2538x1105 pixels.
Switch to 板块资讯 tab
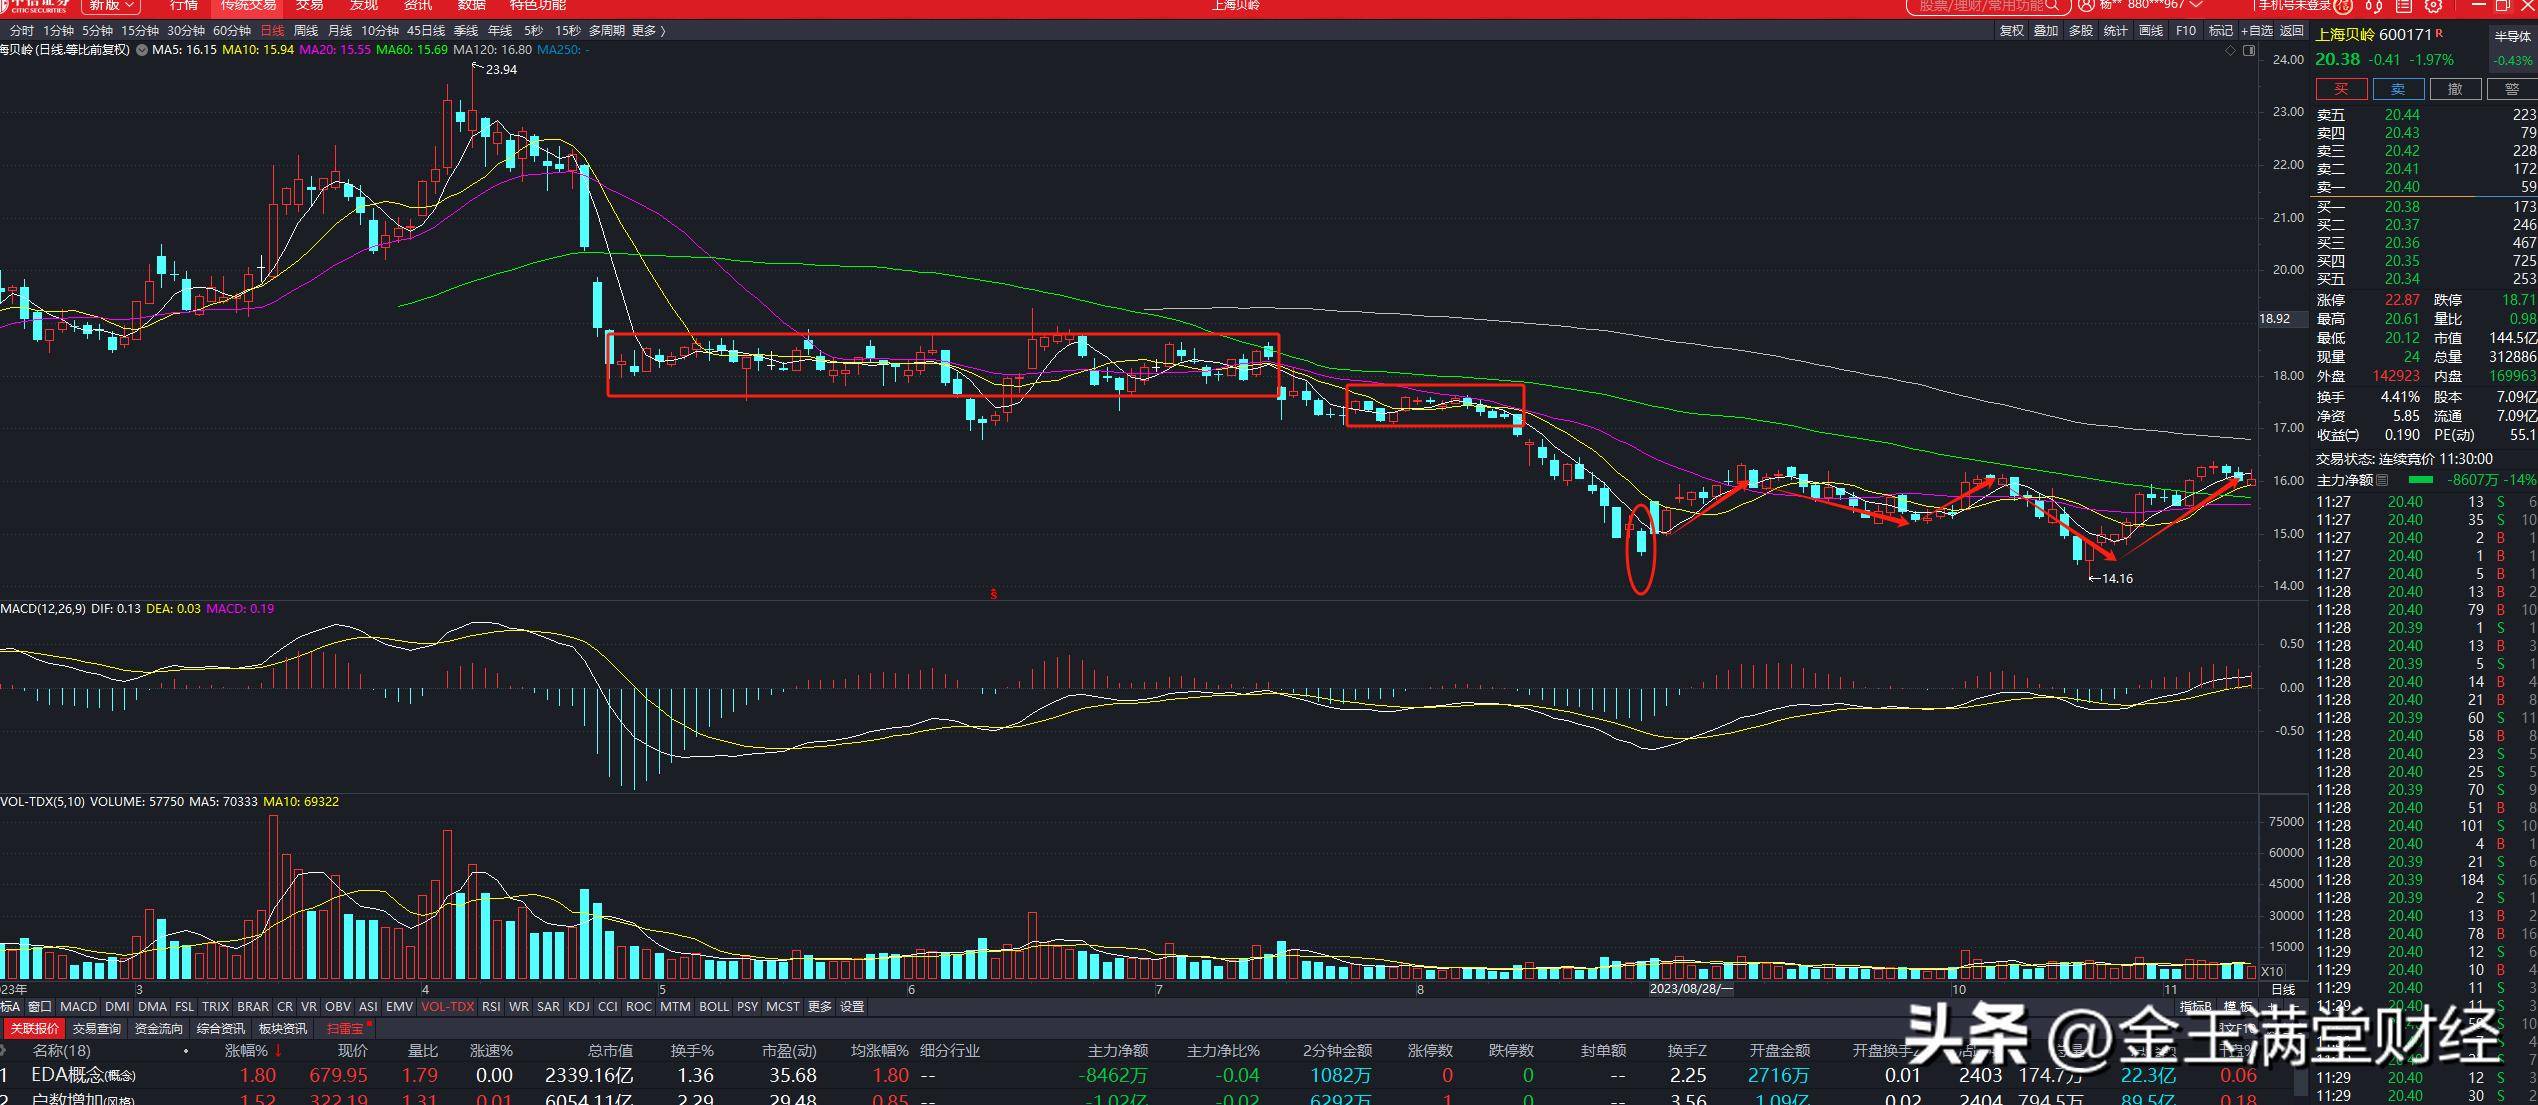(282, 1029)
